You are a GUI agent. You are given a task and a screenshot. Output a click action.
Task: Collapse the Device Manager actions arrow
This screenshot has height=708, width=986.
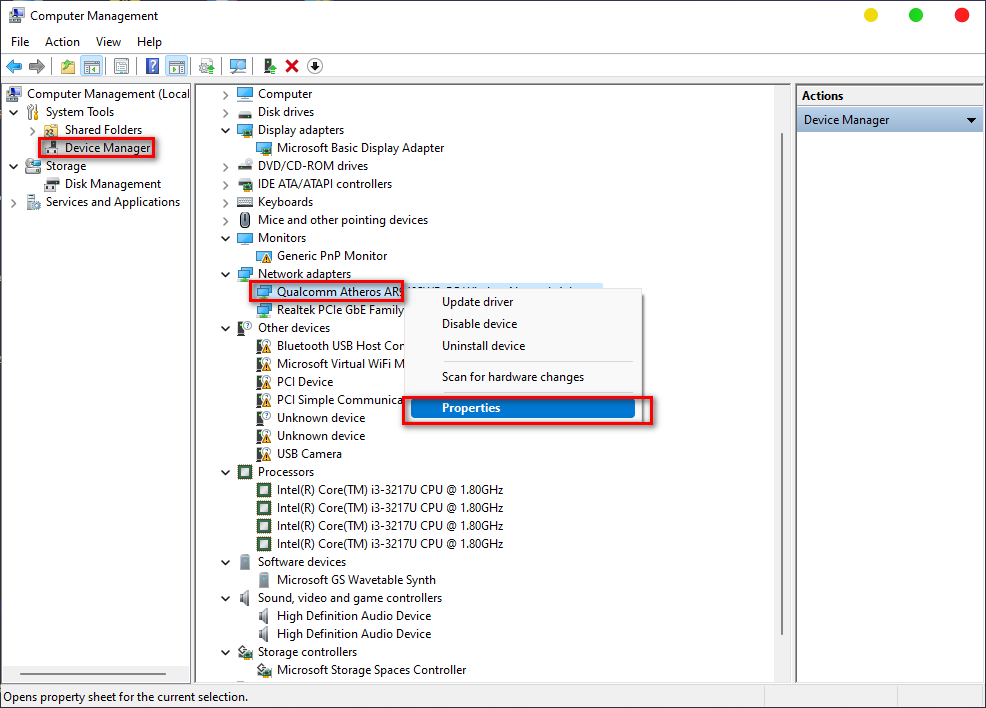coord(970,120)
